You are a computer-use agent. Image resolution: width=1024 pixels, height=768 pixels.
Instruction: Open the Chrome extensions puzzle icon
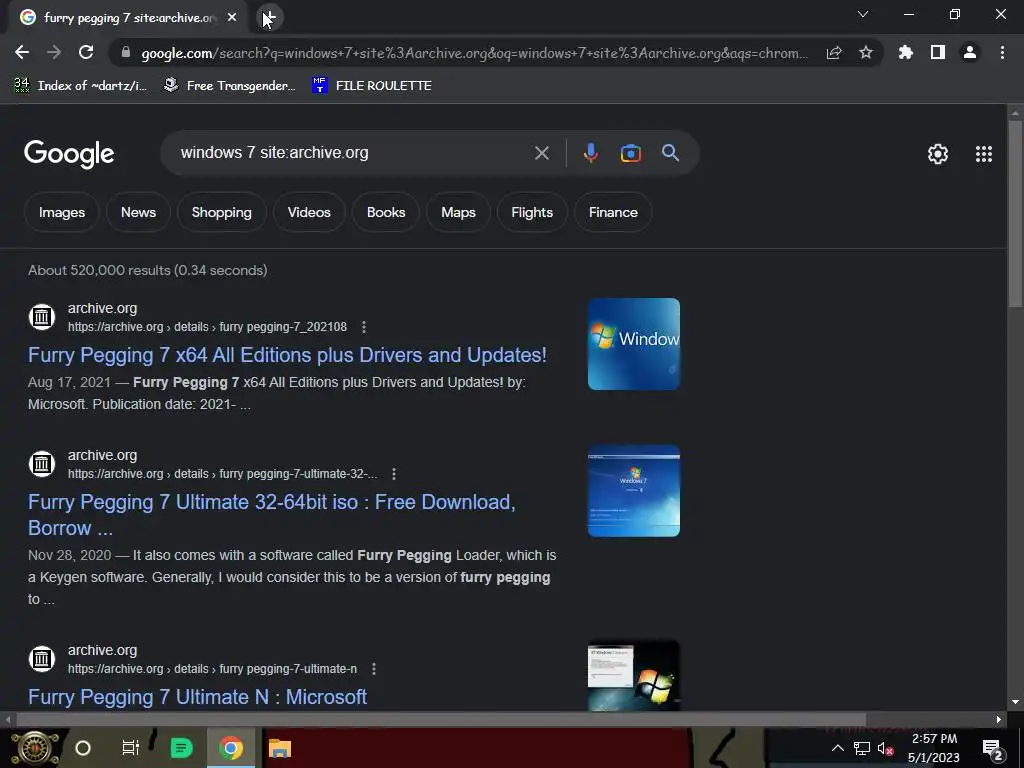point(905,52)
